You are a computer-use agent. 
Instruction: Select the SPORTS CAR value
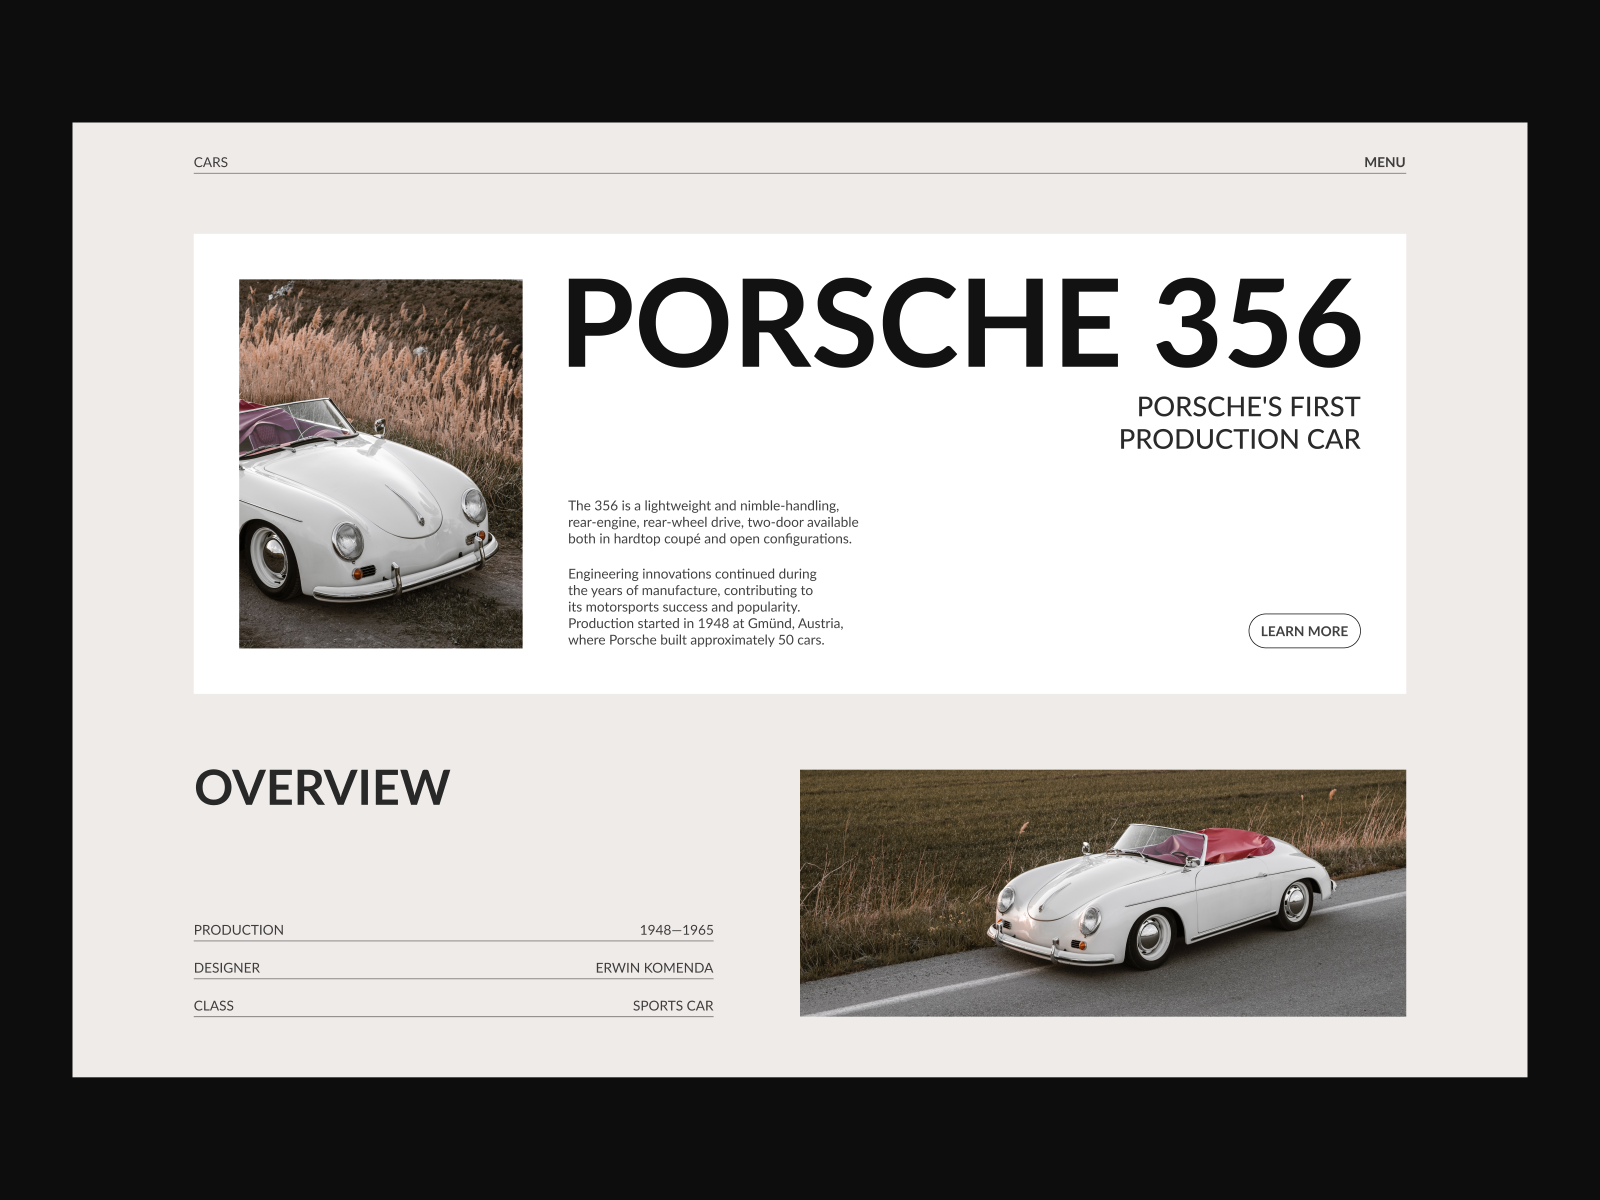tap(673, 1006)
